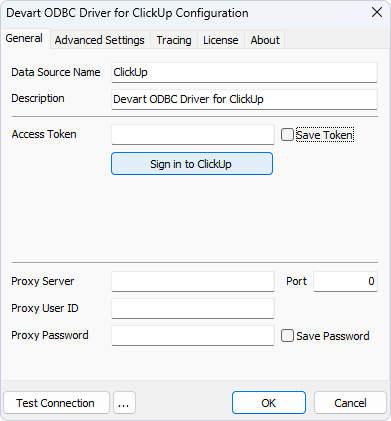Click the Proxy Password field

point(193,335)
